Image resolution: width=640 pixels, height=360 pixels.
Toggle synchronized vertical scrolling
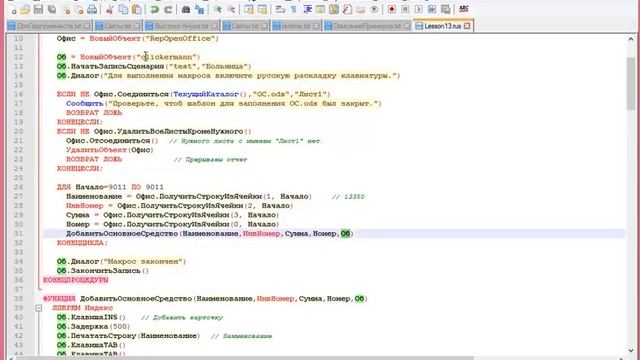tap(249, 9)
